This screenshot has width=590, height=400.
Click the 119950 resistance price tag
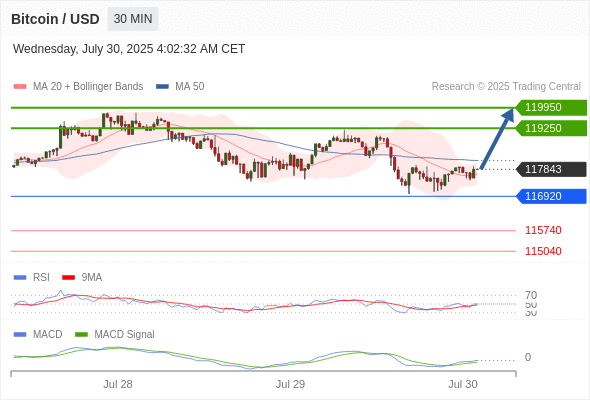[551, 108]
